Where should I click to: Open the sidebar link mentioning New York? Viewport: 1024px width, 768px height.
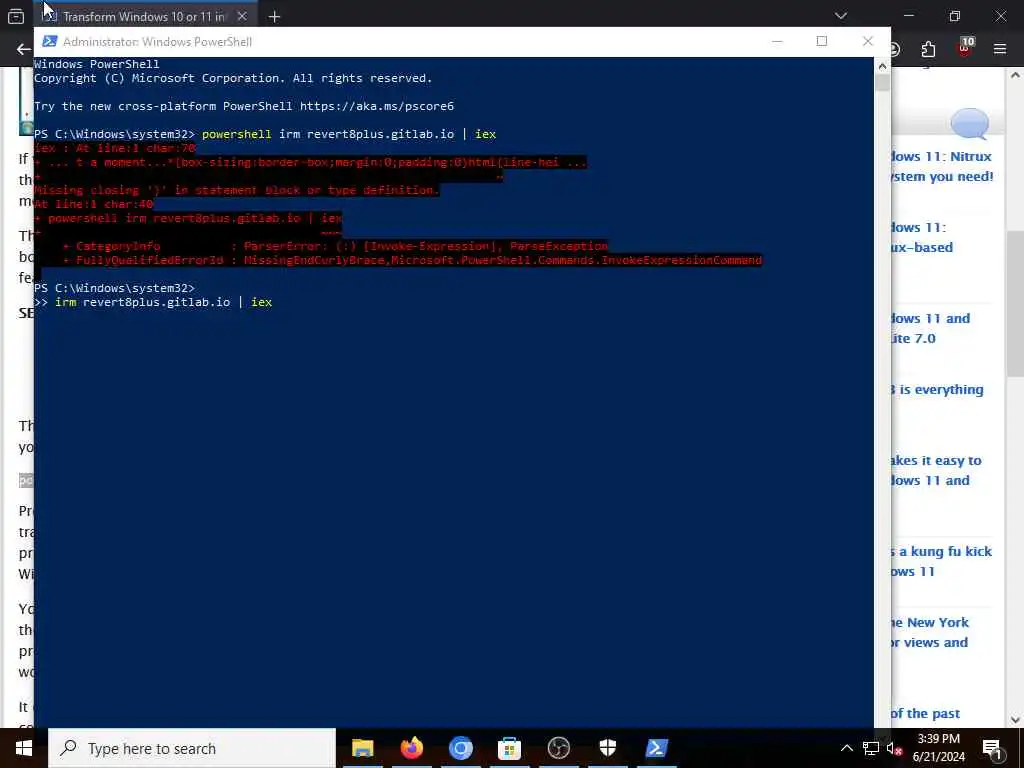click(930, 632)
